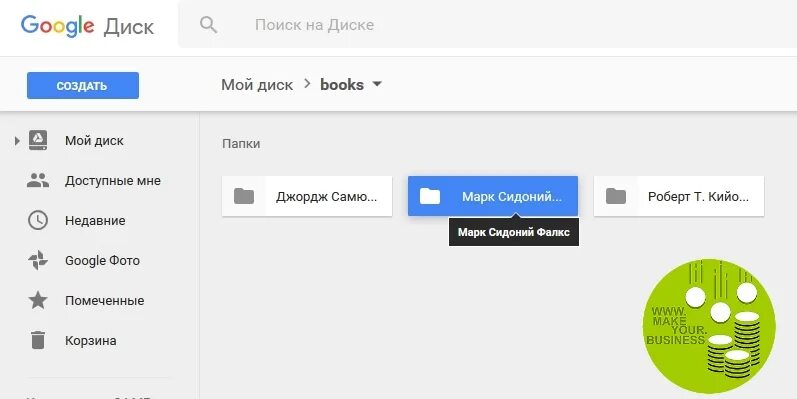Expand the Мой диск tree arrow
This screenshot has height=399, width=797.
pos(17,141)
